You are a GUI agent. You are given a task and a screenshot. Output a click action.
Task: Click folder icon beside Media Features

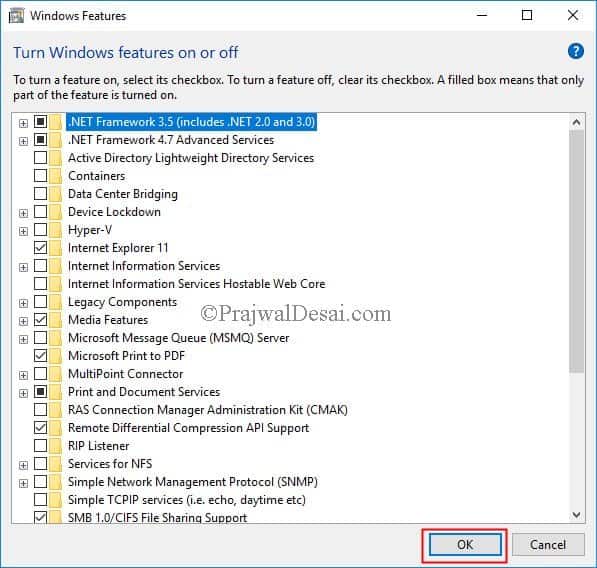55,320
